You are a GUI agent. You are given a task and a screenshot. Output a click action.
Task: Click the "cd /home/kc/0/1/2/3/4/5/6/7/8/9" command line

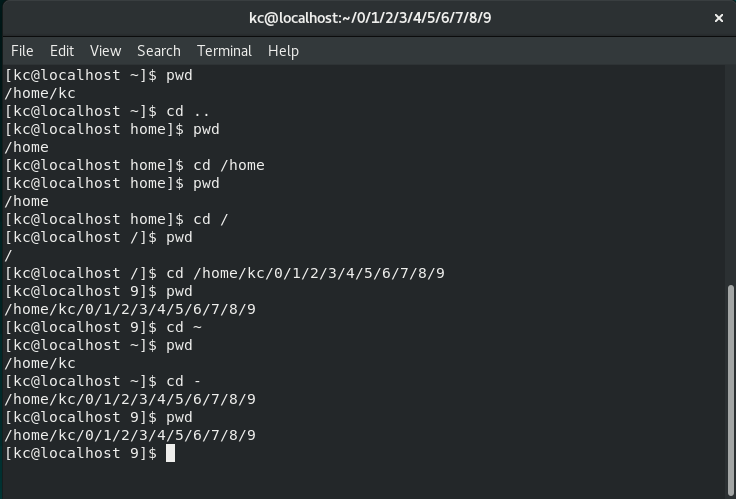[x=305, y=273]
